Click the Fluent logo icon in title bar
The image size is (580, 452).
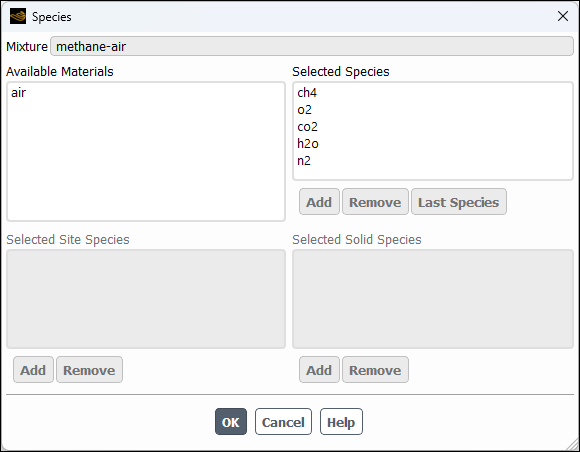click(18, 16)
